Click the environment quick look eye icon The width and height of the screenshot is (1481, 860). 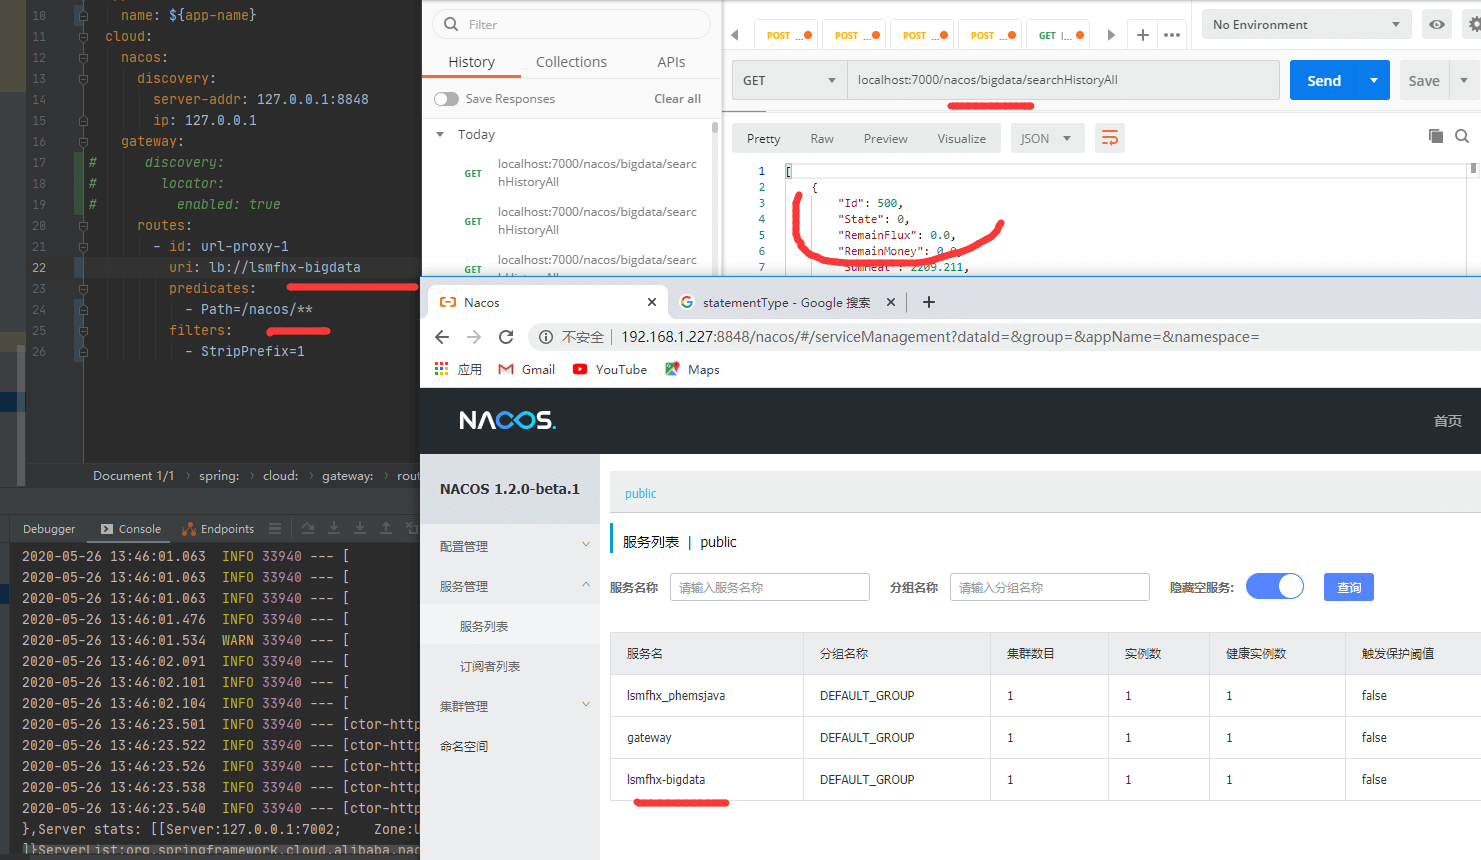[1436, 25]
